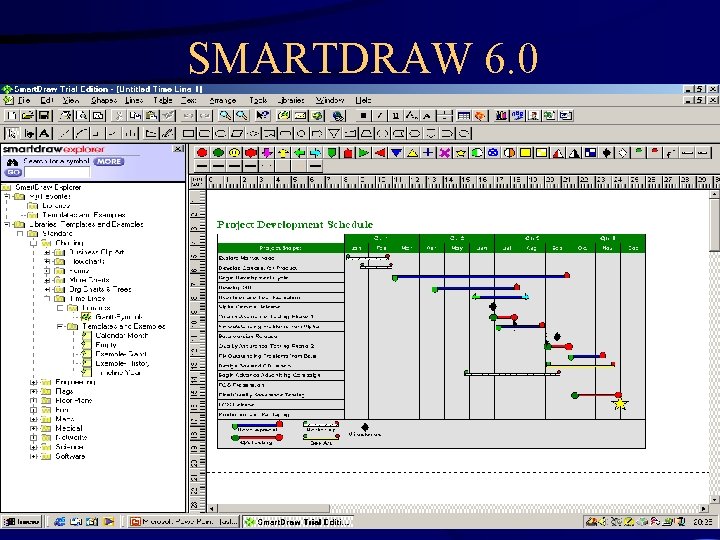Image resolution: width=720 pixels, height=540 pixels.
Task: Pick the purple X symbol
Action: tap(444, 152)
